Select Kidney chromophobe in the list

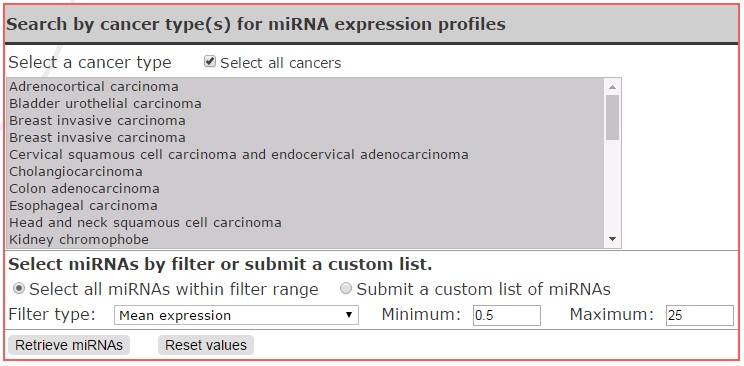click(305, 240)
